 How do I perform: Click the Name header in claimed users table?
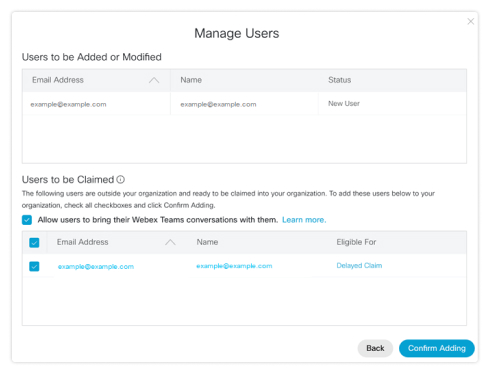click(207, 242)
